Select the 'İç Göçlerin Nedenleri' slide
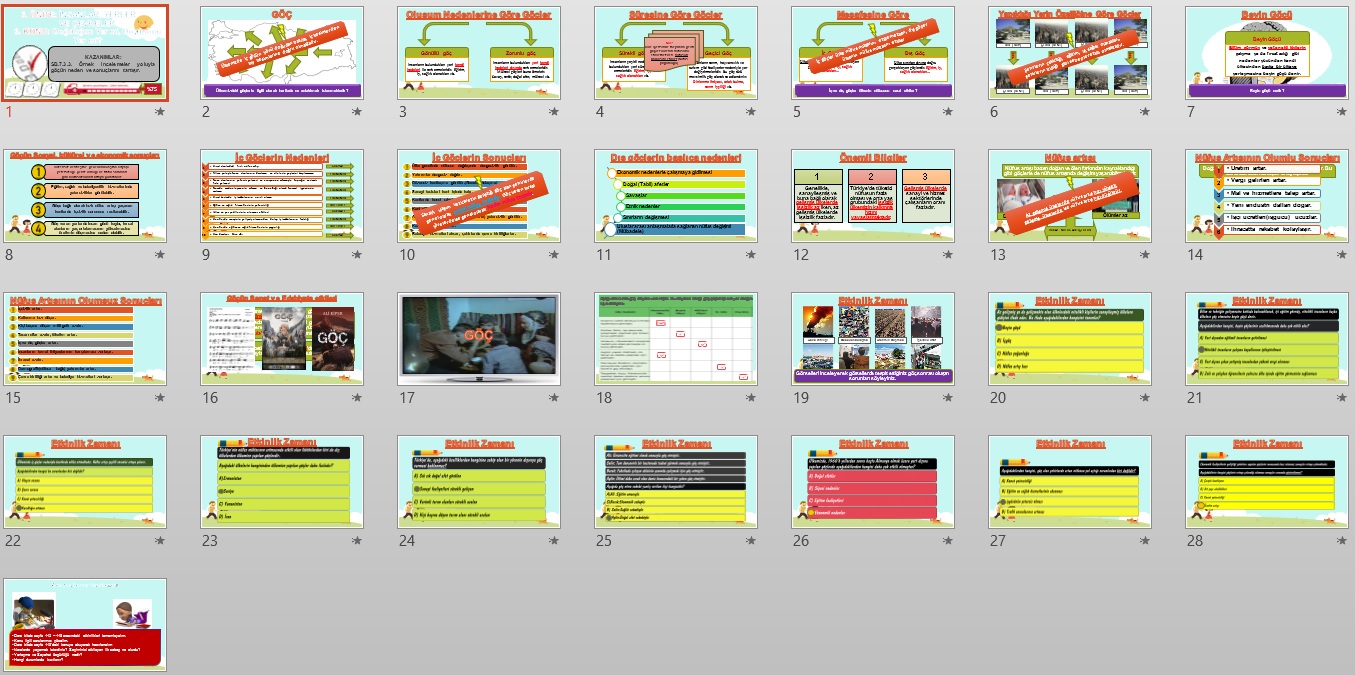The image size is (1355, 675). pyautogui.click(x=282, y=196)
